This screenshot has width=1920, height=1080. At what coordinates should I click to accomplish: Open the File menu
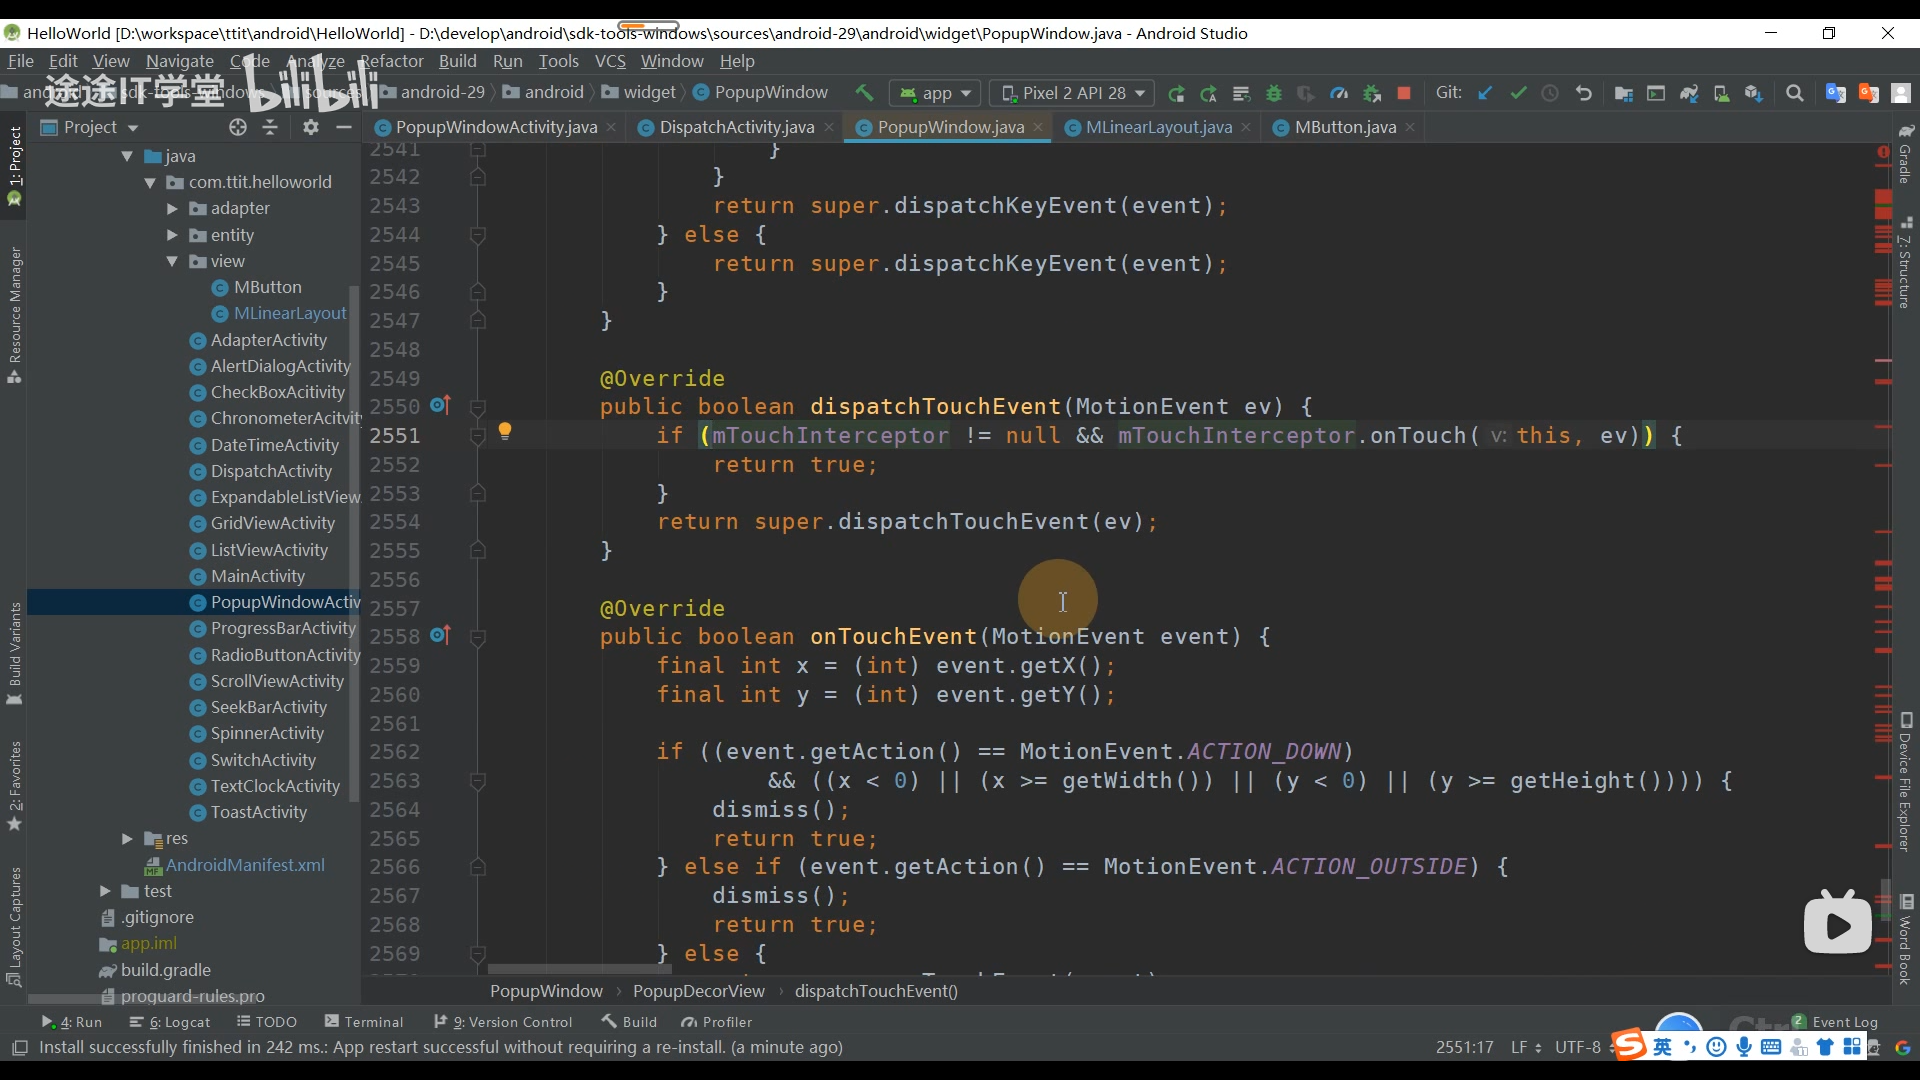click(x=21, y=61)
